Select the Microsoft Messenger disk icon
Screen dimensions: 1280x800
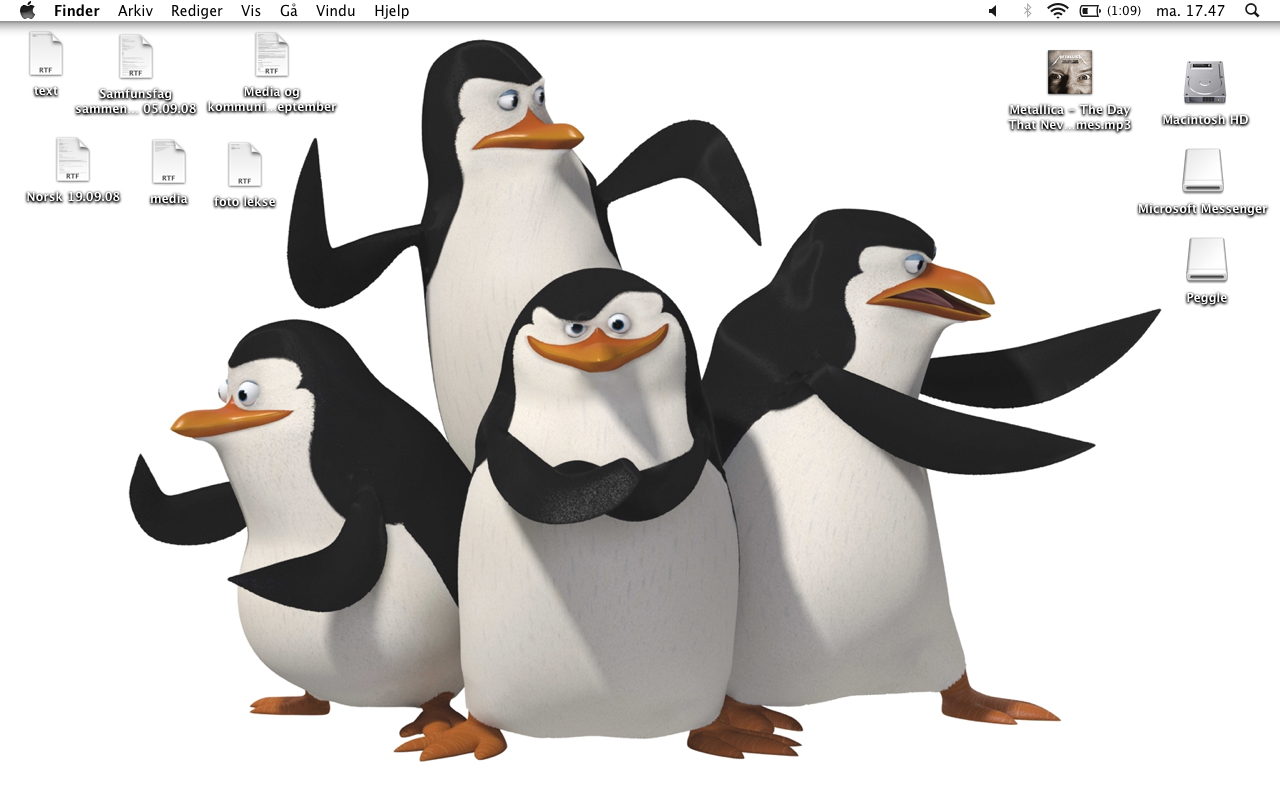pyautogui.click(x=1202, y=171)
